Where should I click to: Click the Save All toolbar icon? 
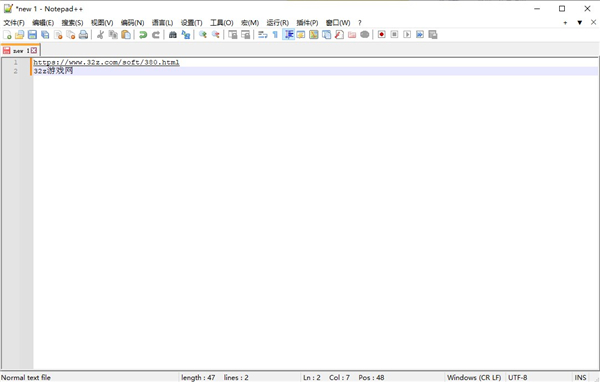(x=45, y=35)
